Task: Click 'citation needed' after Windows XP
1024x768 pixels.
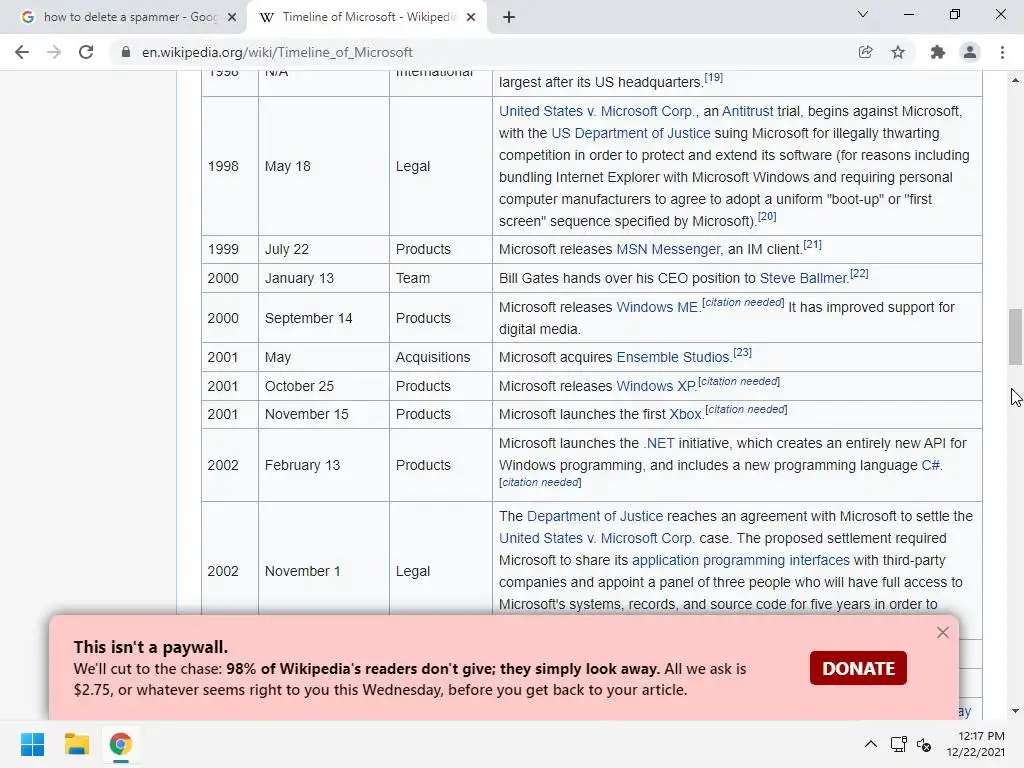Action: pyautogui.click(x=739, y=381)
